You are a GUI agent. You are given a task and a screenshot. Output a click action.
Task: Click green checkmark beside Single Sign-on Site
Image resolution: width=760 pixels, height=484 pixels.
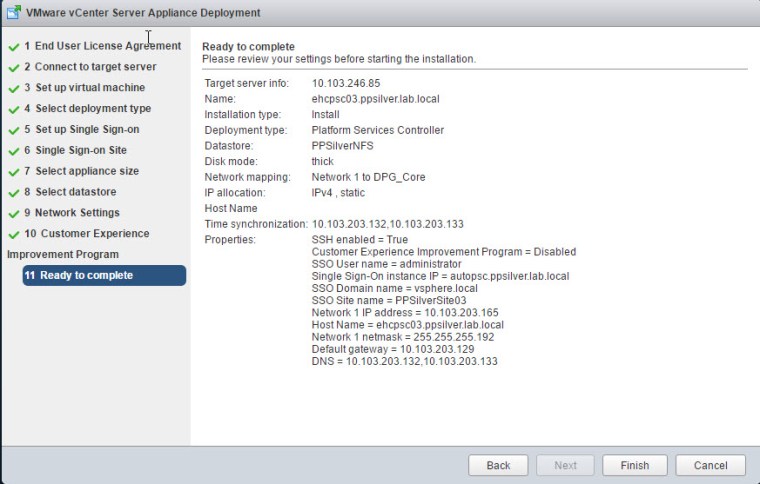[x=14, y=151]
